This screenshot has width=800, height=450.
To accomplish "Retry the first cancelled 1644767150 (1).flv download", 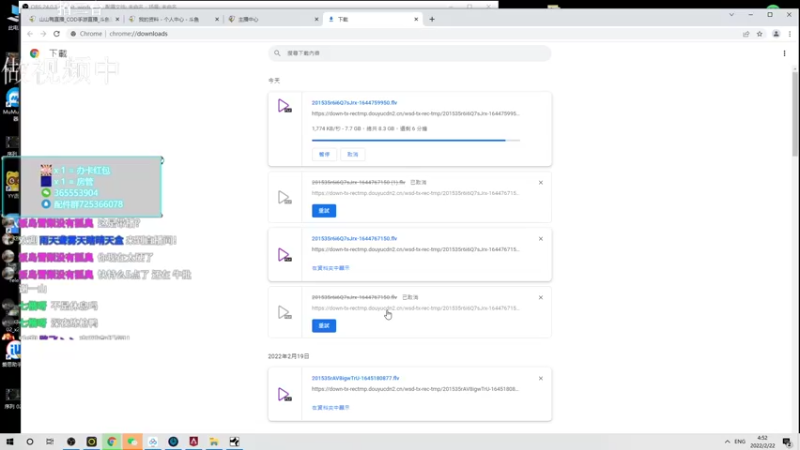I will coord(324,211).
